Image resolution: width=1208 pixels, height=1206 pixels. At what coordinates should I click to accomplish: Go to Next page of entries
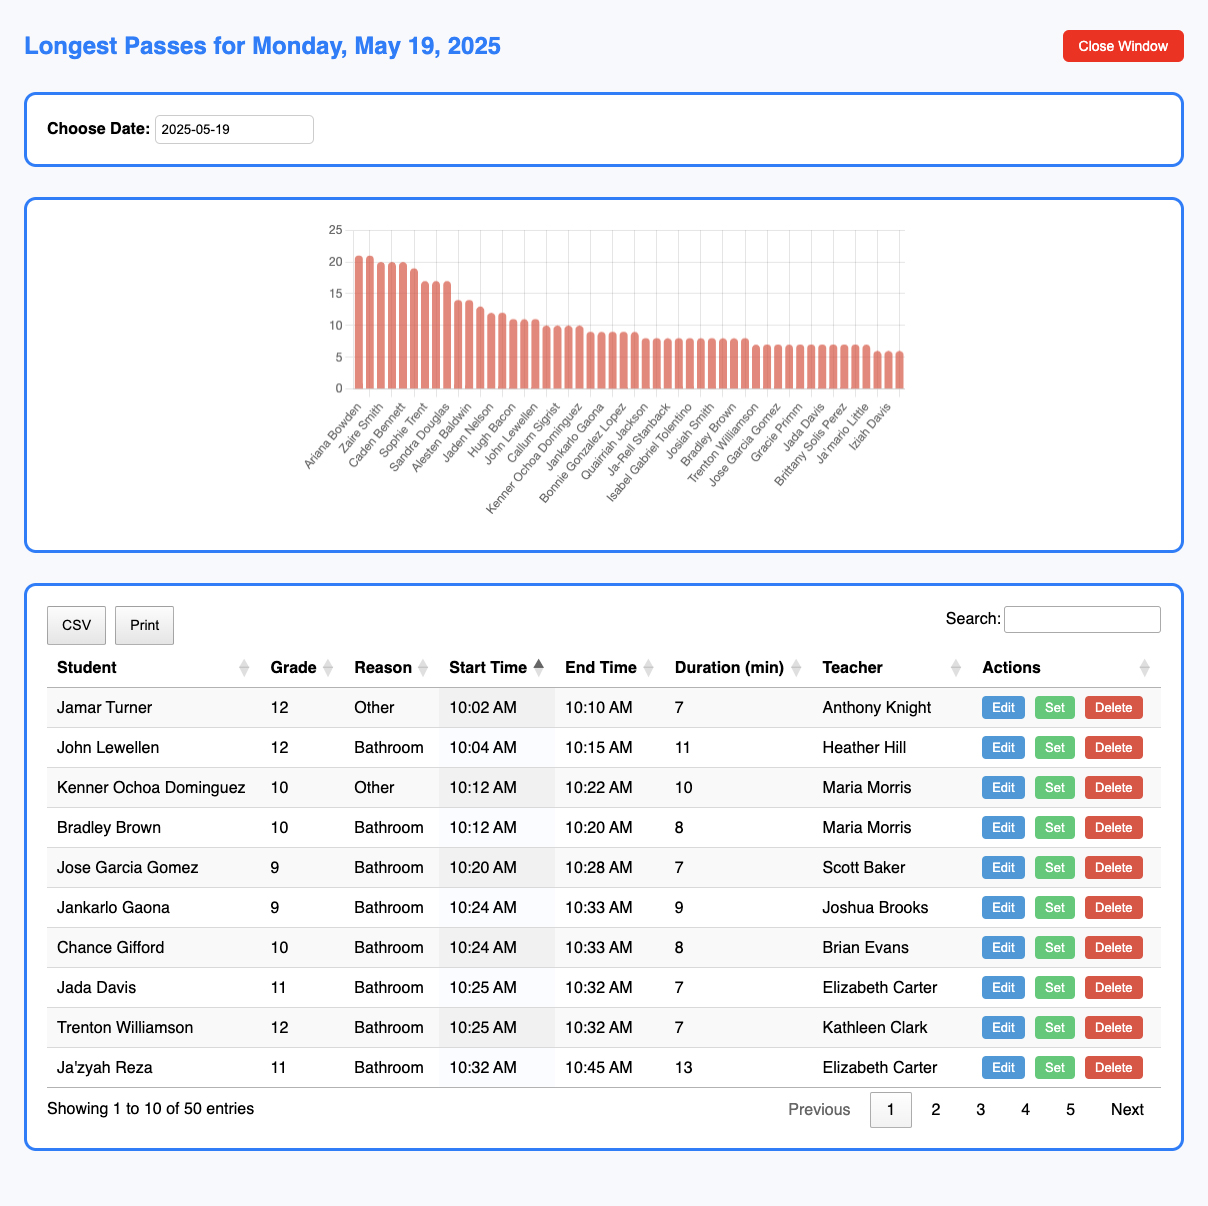pos(1127,1110)
